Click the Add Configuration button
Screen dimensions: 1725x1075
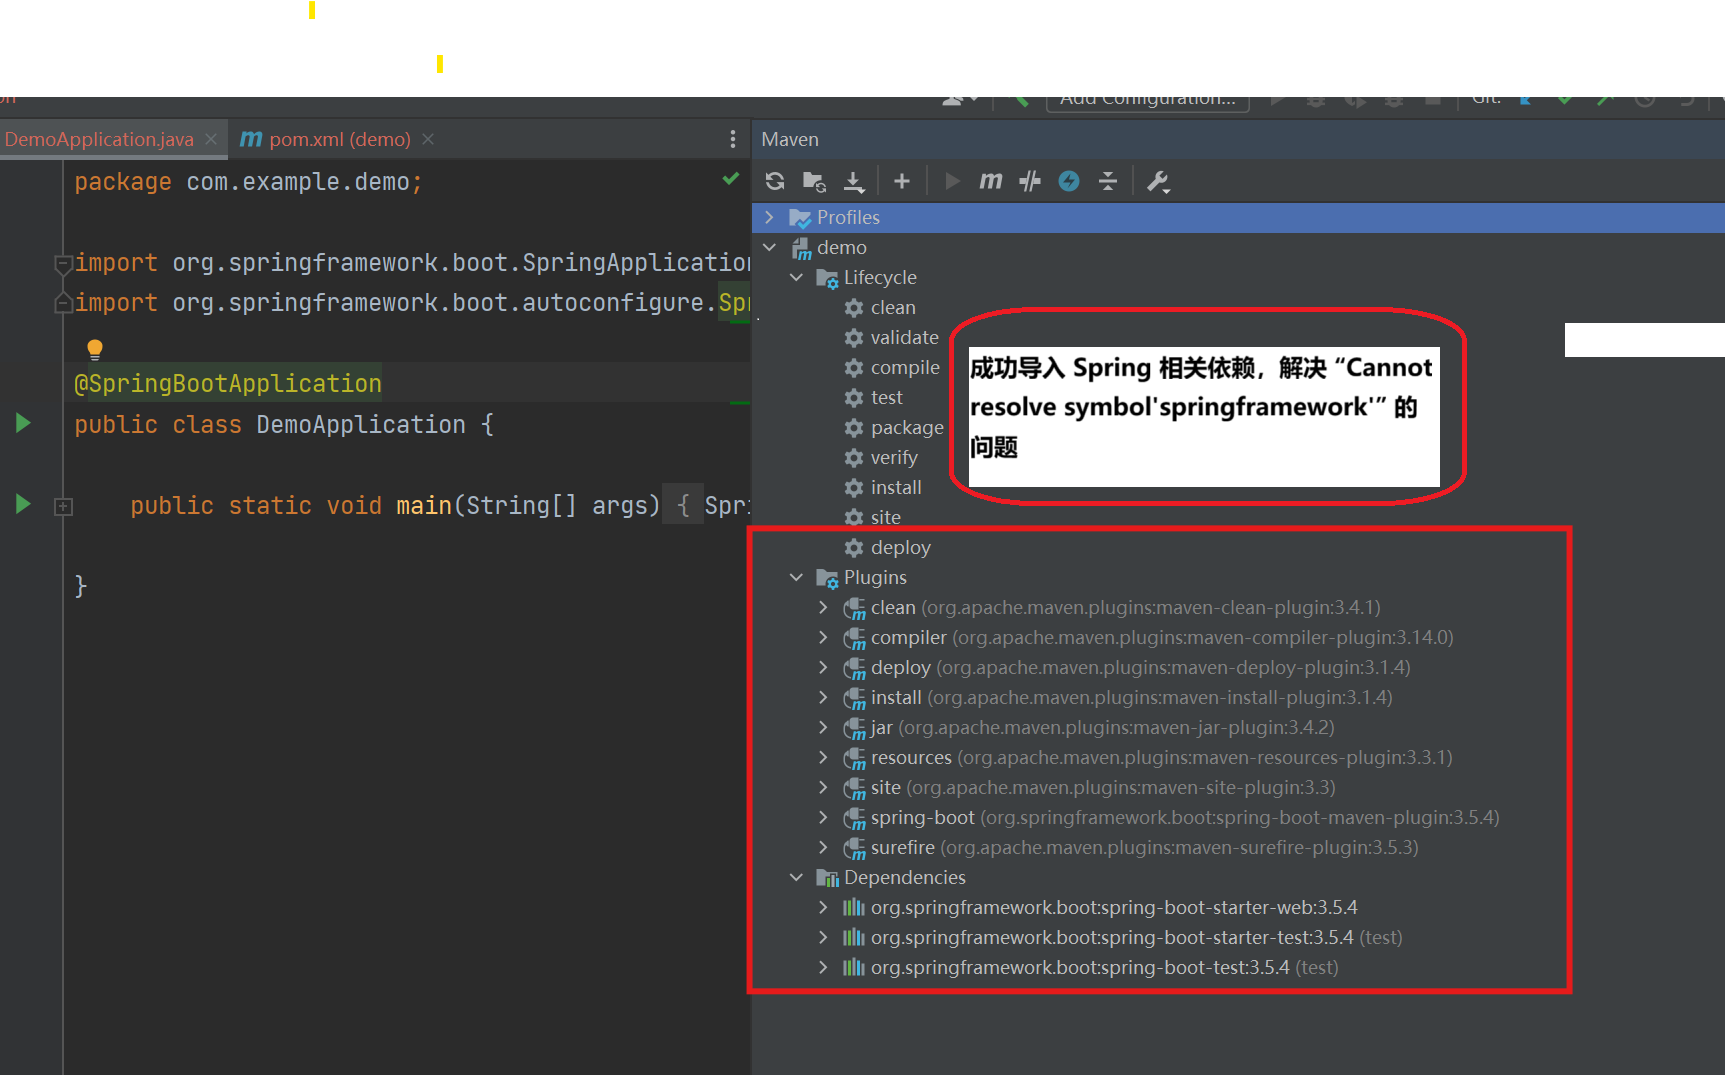1148,100
